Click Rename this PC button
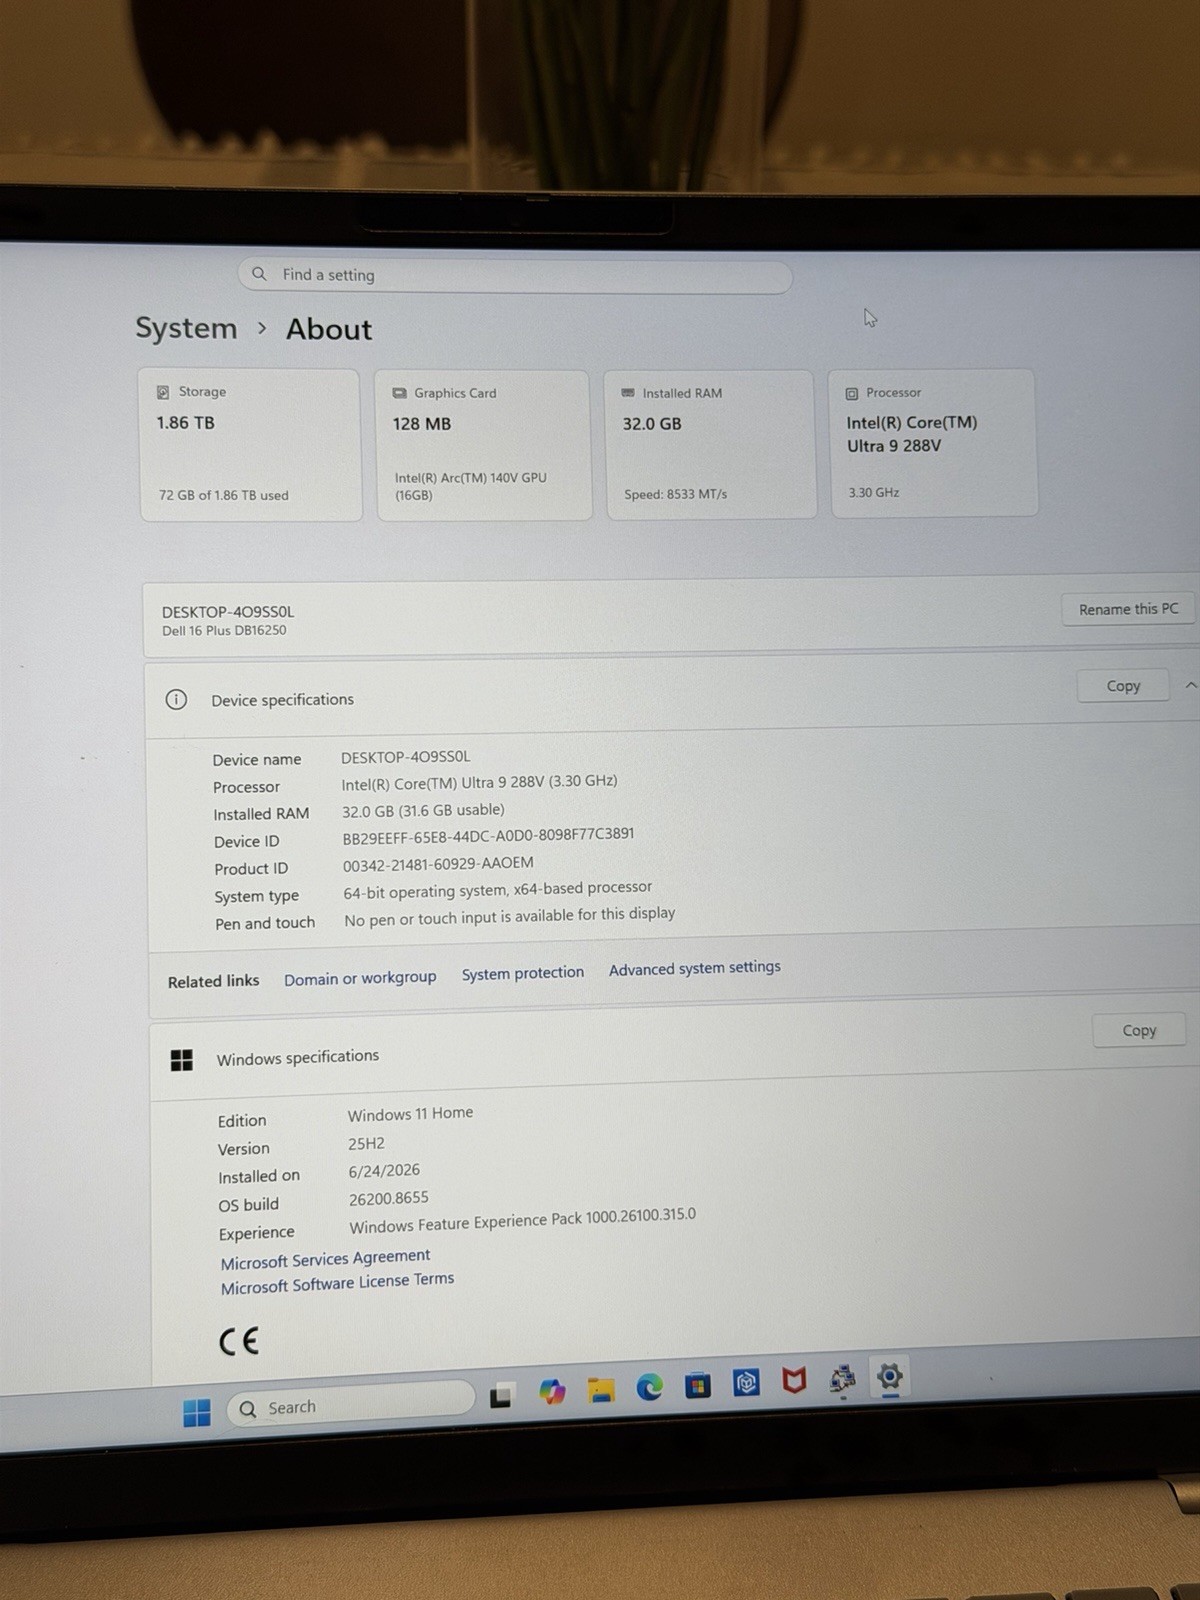The height and width of the screenshot is (1600, 1200). [x=1128, y=609]
